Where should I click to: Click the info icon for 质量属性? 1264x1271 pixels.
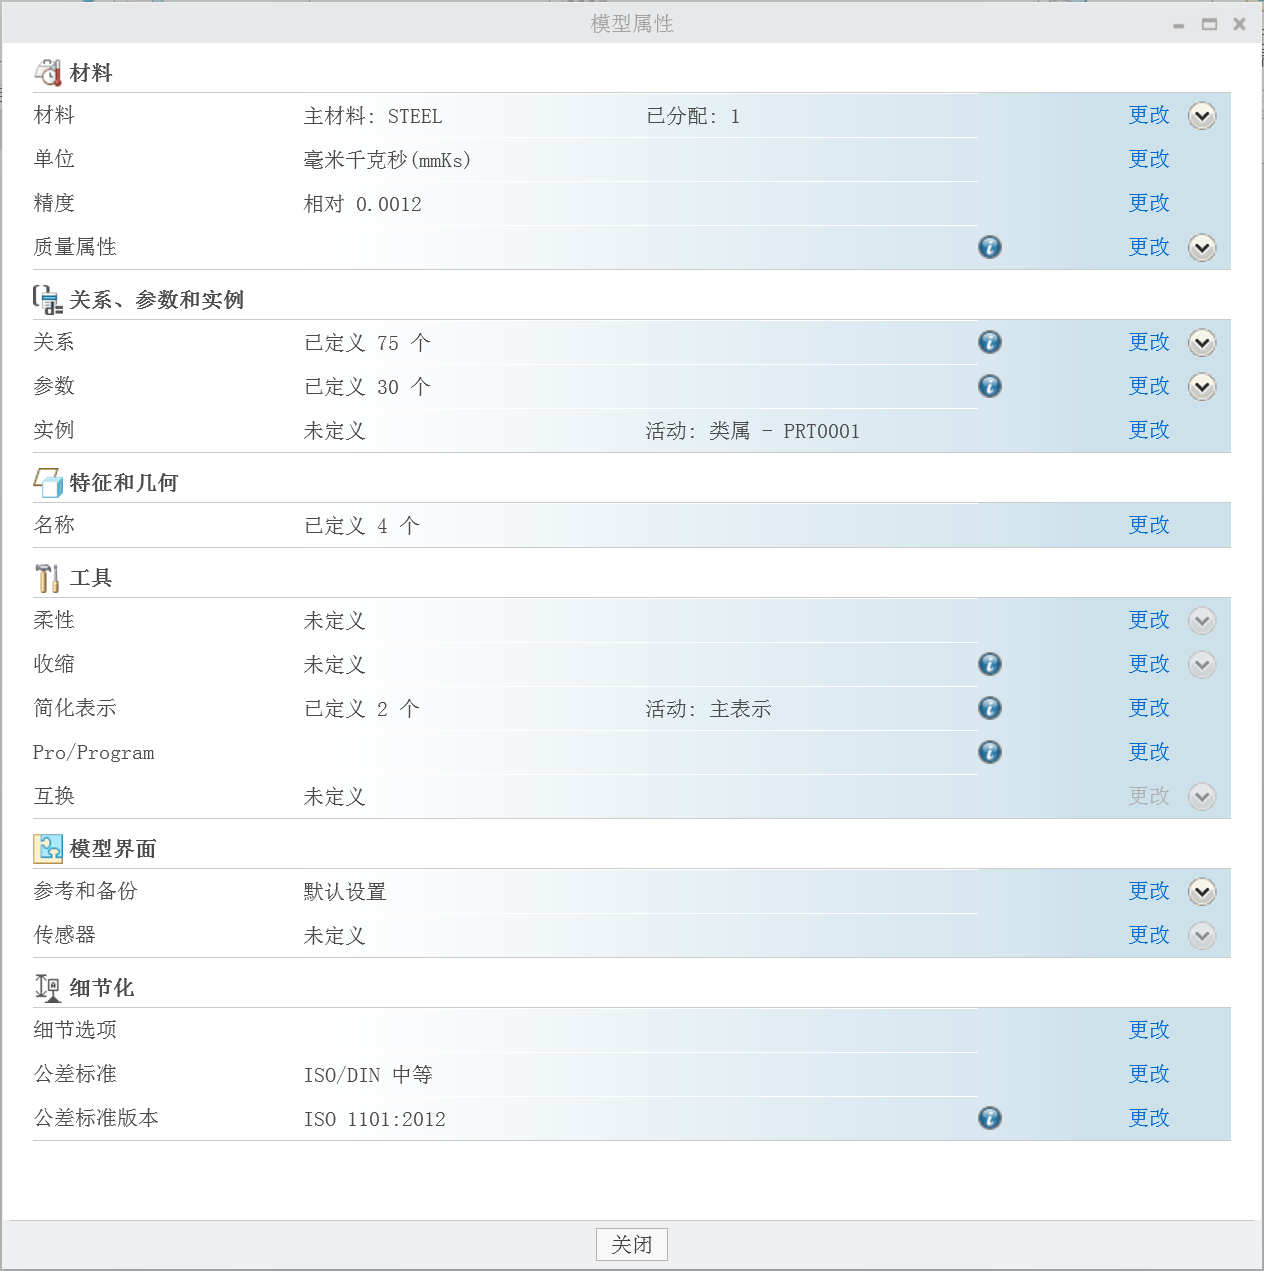pyautogui.click(x=989, y=247)
